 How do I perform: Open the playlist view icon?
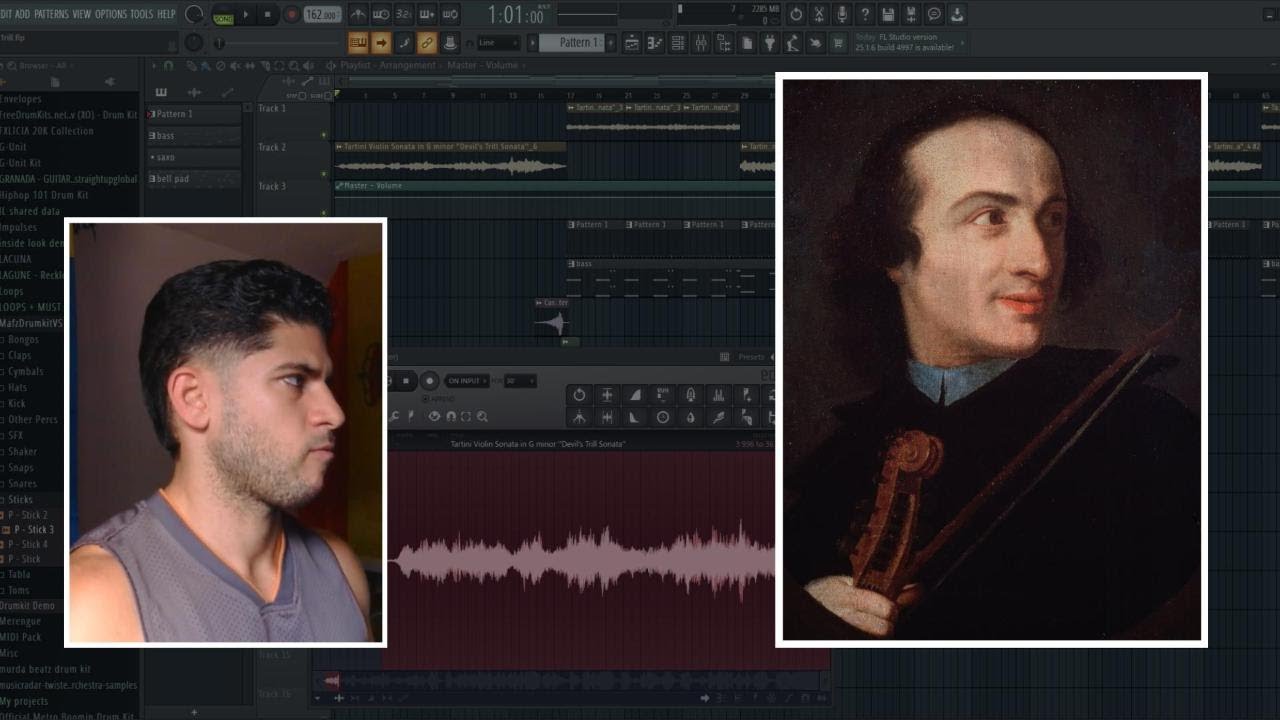[632, 43]
